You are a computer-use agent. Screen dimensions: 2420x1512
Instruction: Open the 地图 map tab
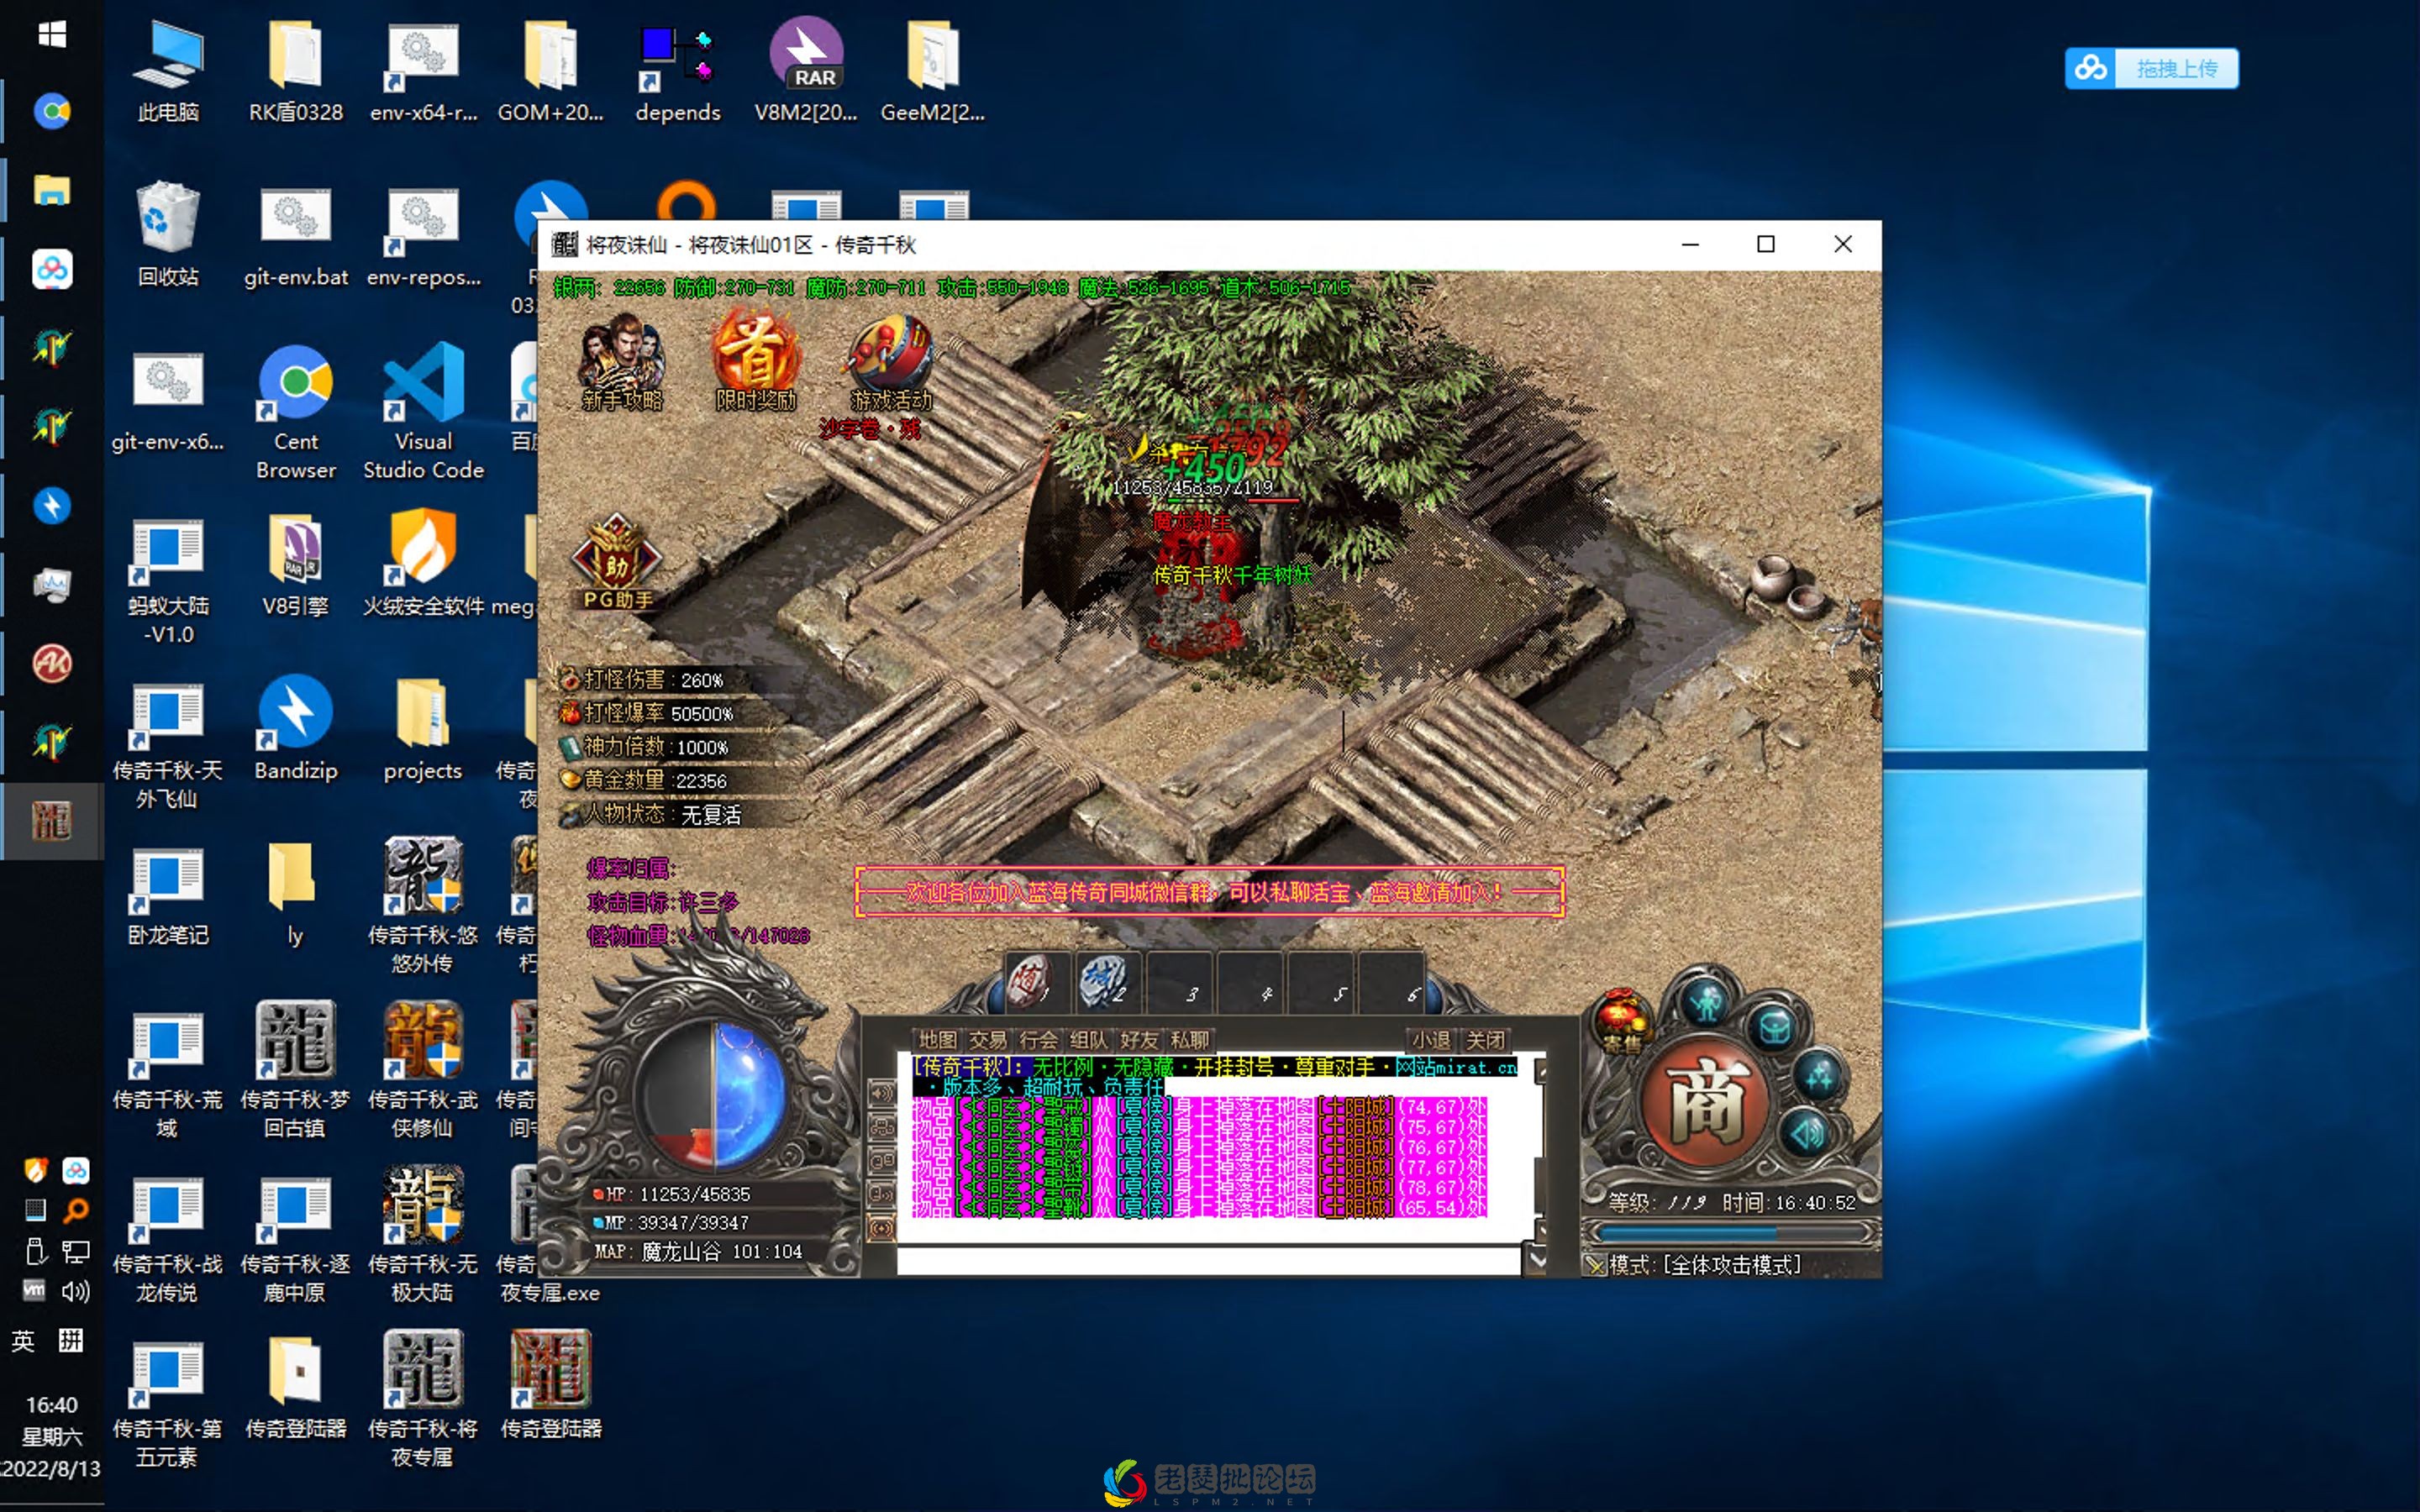(937, 1040)
